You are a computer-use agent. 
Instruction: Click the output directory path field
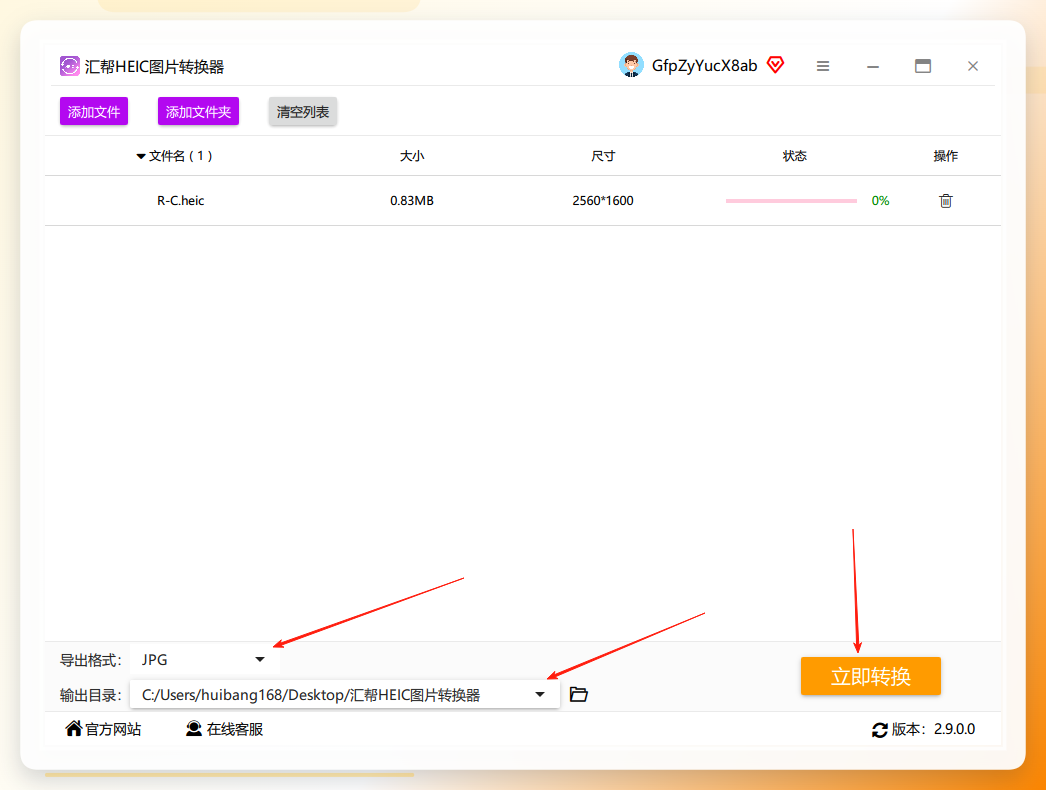344,695
